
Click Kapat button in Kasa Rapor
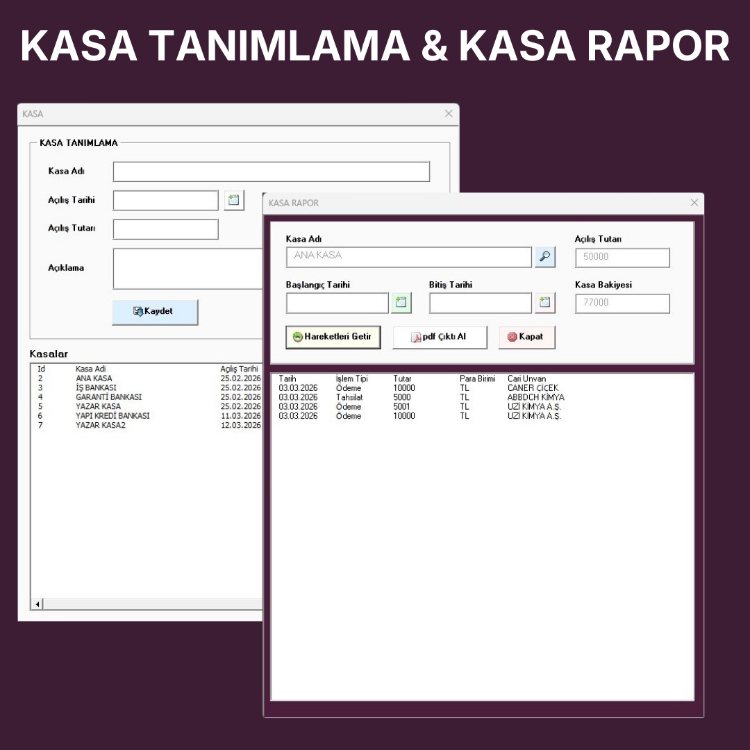[527, 337]
